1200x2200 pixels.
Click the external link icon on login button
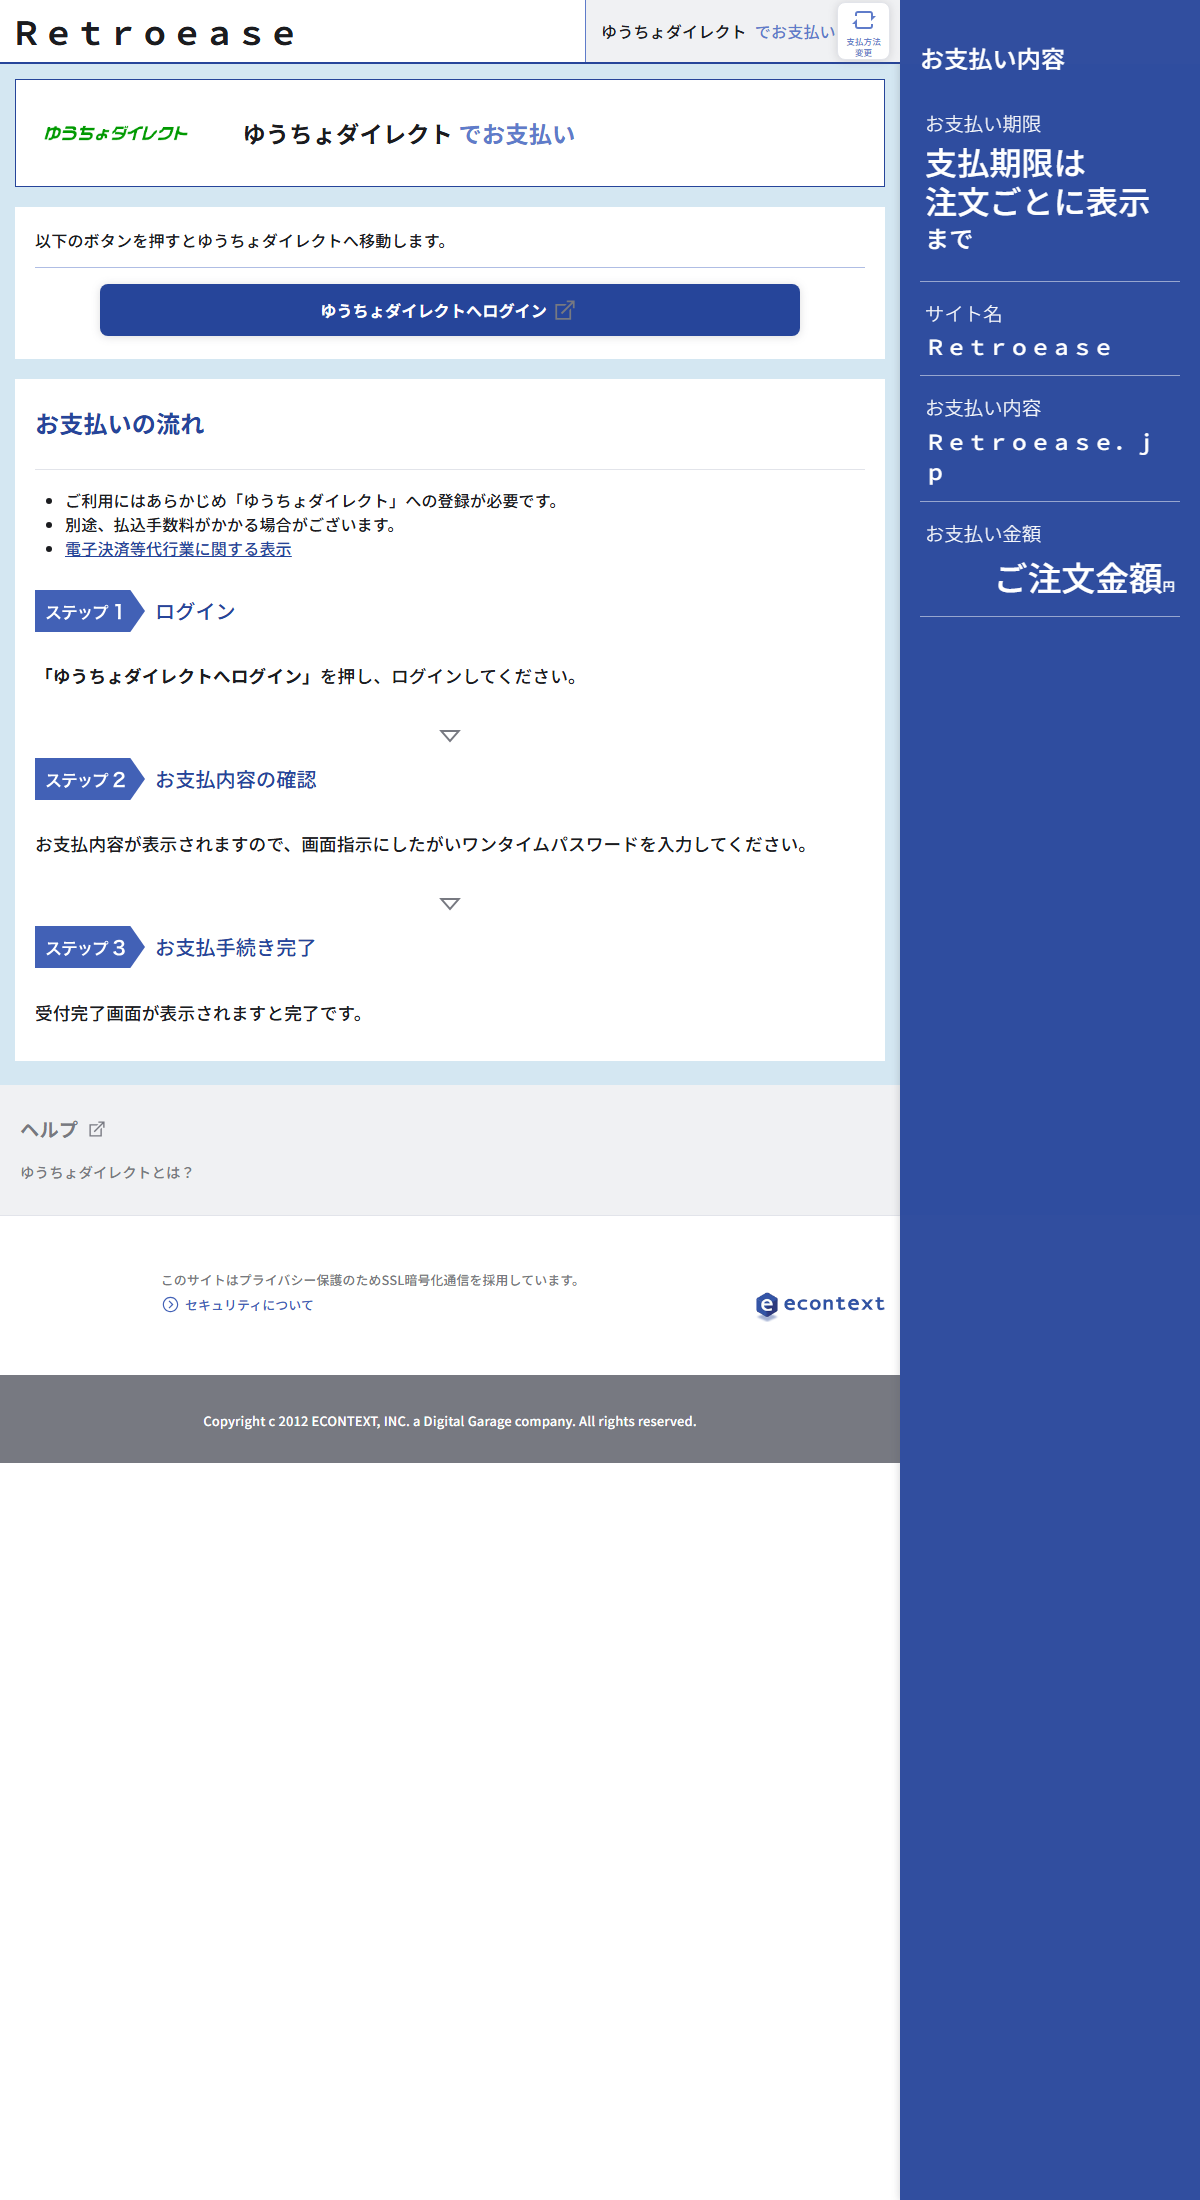564,310
